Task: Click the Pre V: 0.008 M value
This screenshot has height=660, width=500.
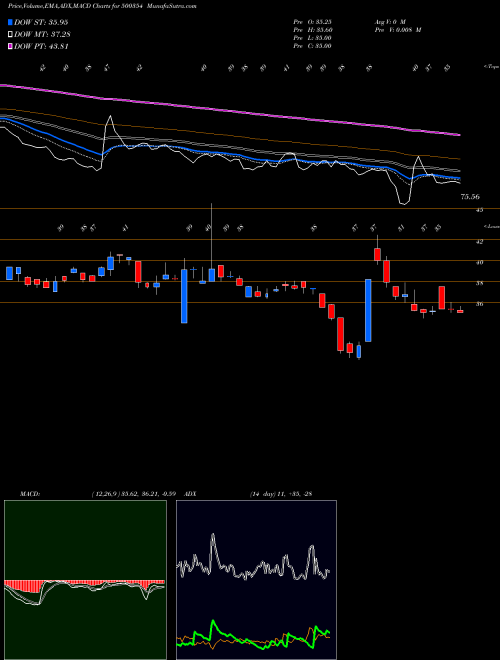Action: (x=398, y=29)
